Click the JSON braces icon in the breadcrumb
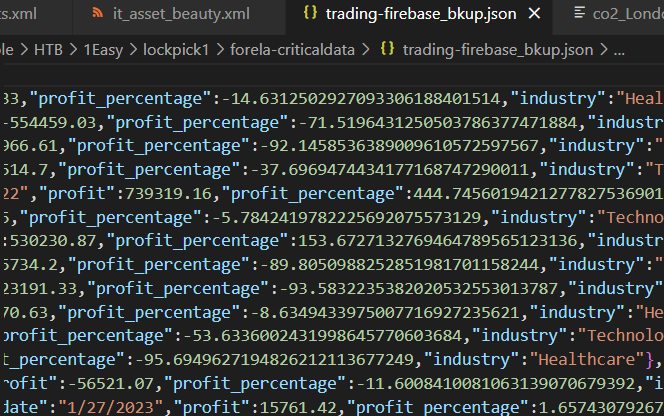 387,49
